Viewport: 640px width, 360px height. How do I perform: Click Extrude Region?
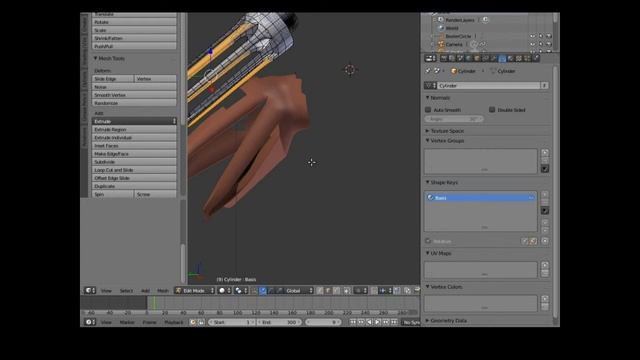[134, 129]
